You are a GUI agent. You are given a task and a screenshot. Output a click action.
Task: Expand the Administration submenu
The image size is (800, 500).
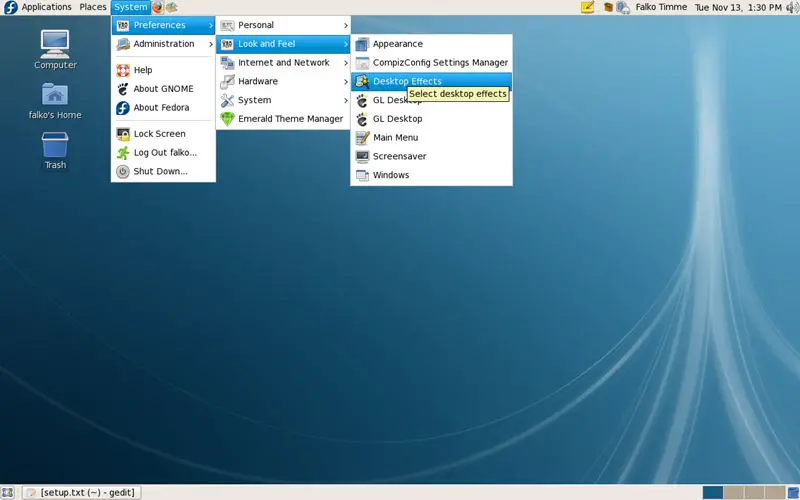(x=163, y=44)
